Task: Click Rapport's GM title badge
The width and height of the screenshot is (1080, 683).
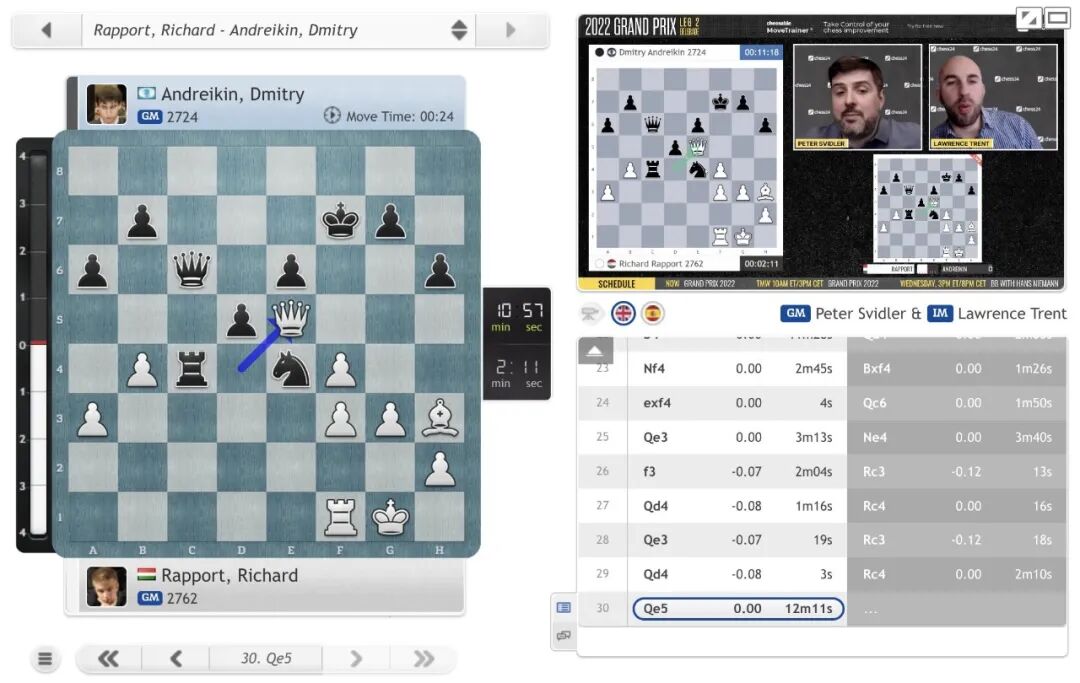Action: point(149,598)
